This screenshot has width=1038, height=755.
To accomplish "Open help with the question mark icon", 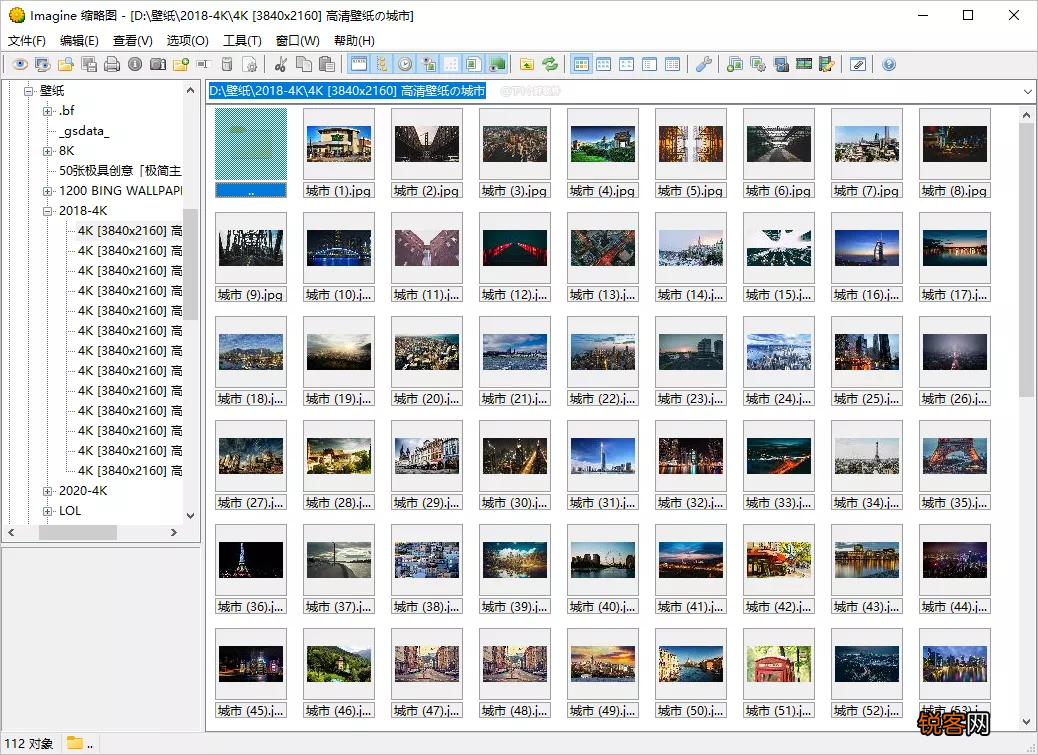I will 889,64.
